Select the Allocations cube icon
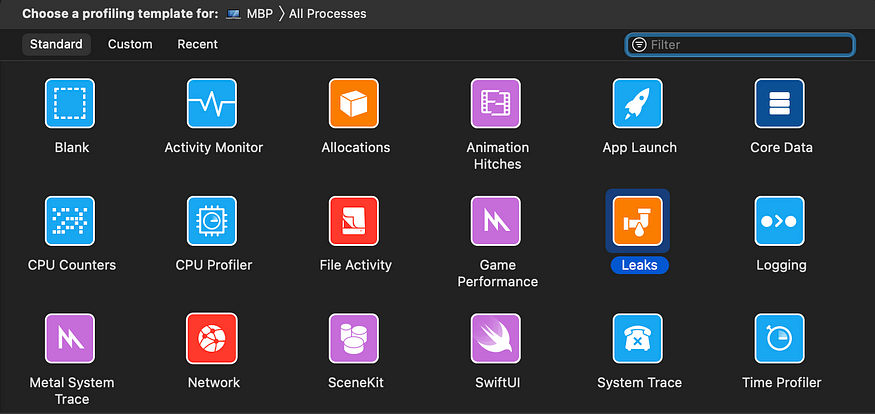 (x=354, y=103)
